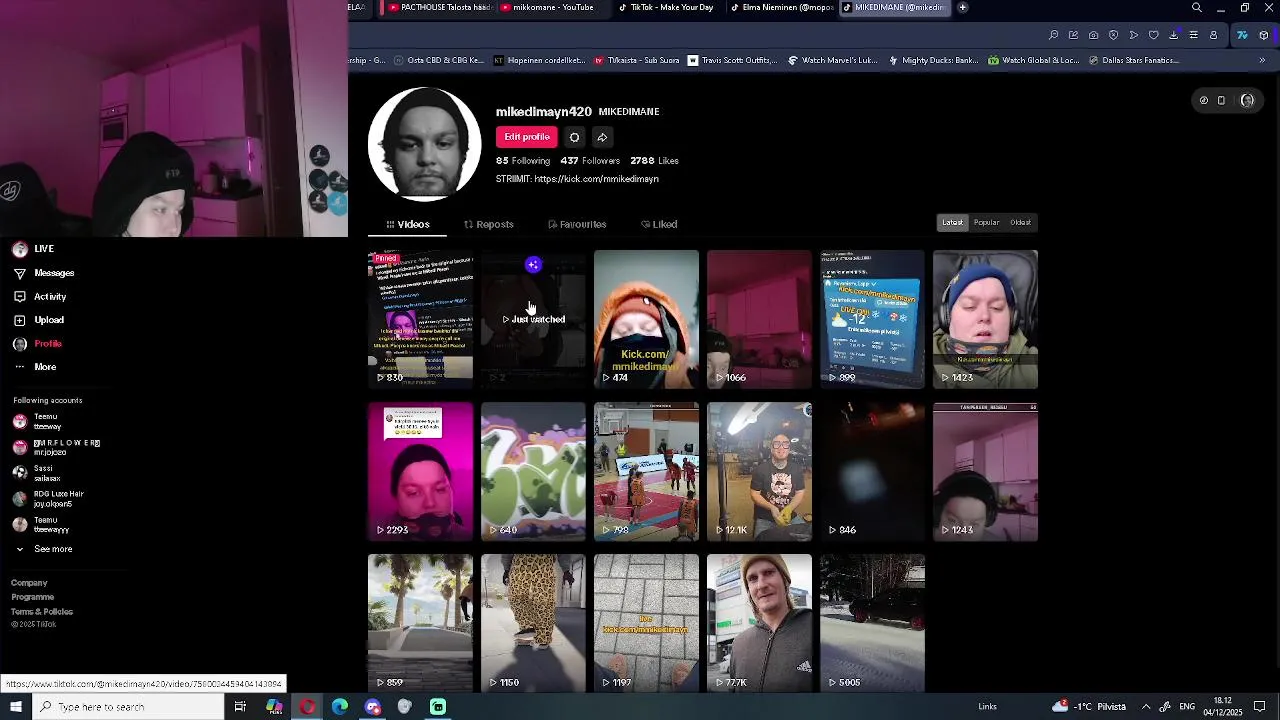Viewport: 1280px width, 720px height.
Task: Open Travis Scott Outfits bookmark
Action: [x=732, y=60]
